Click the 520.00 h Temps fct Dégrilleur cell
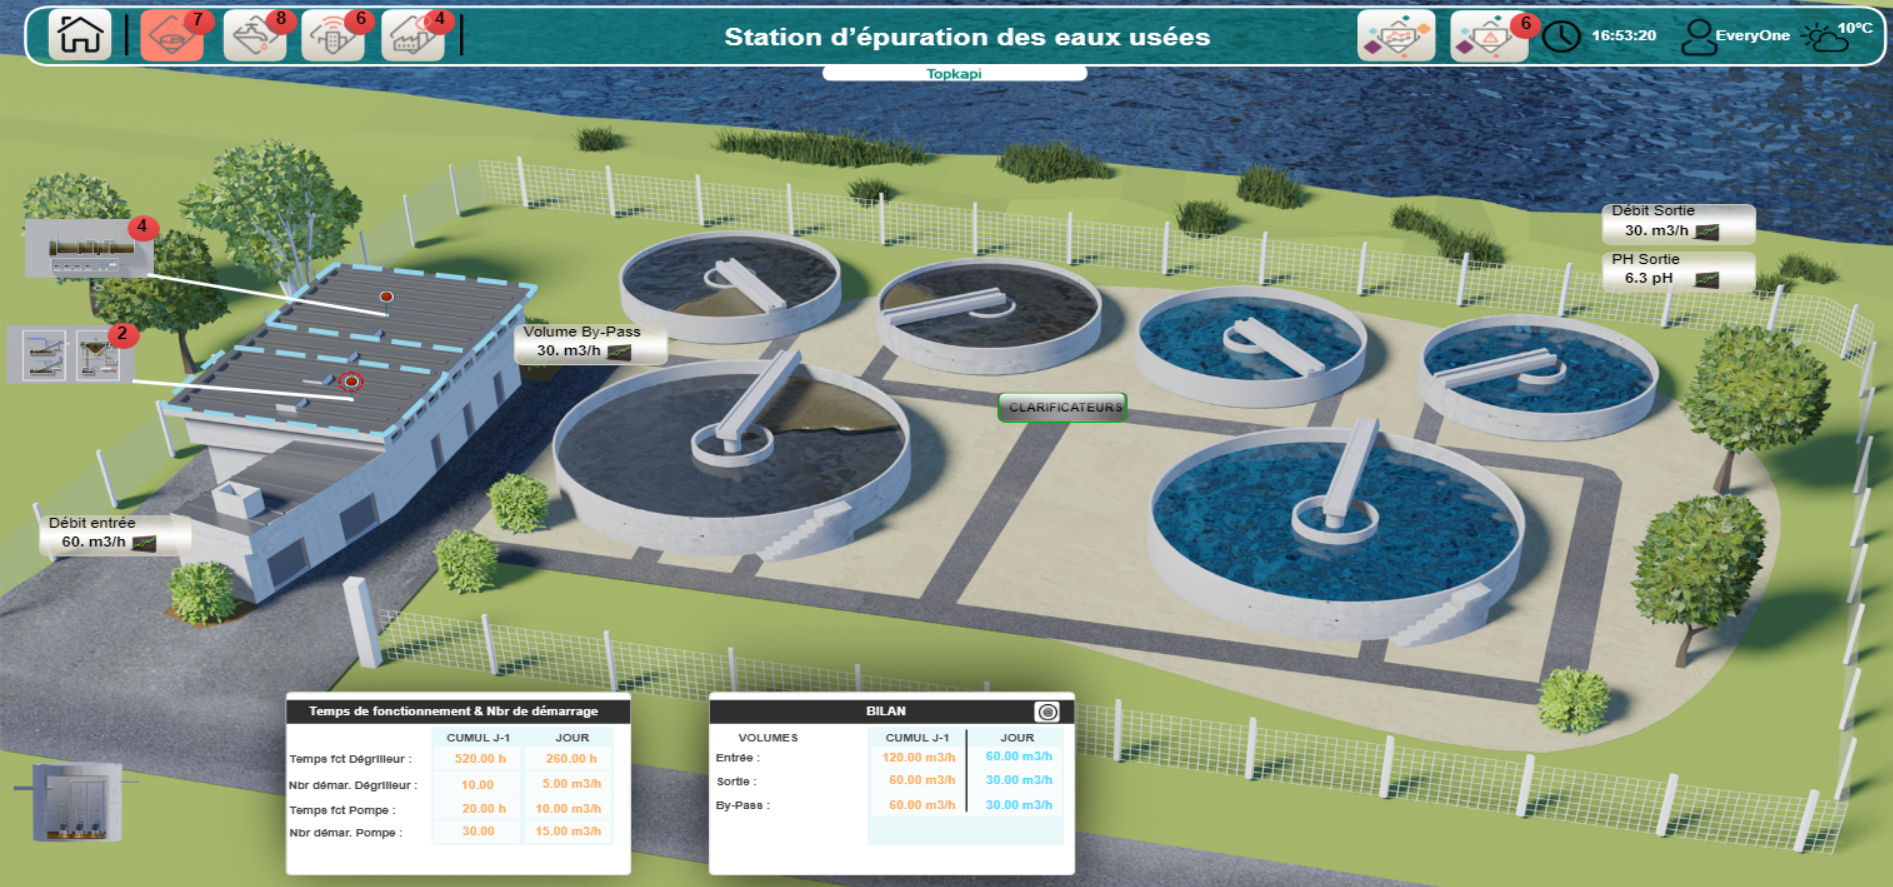 tap(479, 759)
